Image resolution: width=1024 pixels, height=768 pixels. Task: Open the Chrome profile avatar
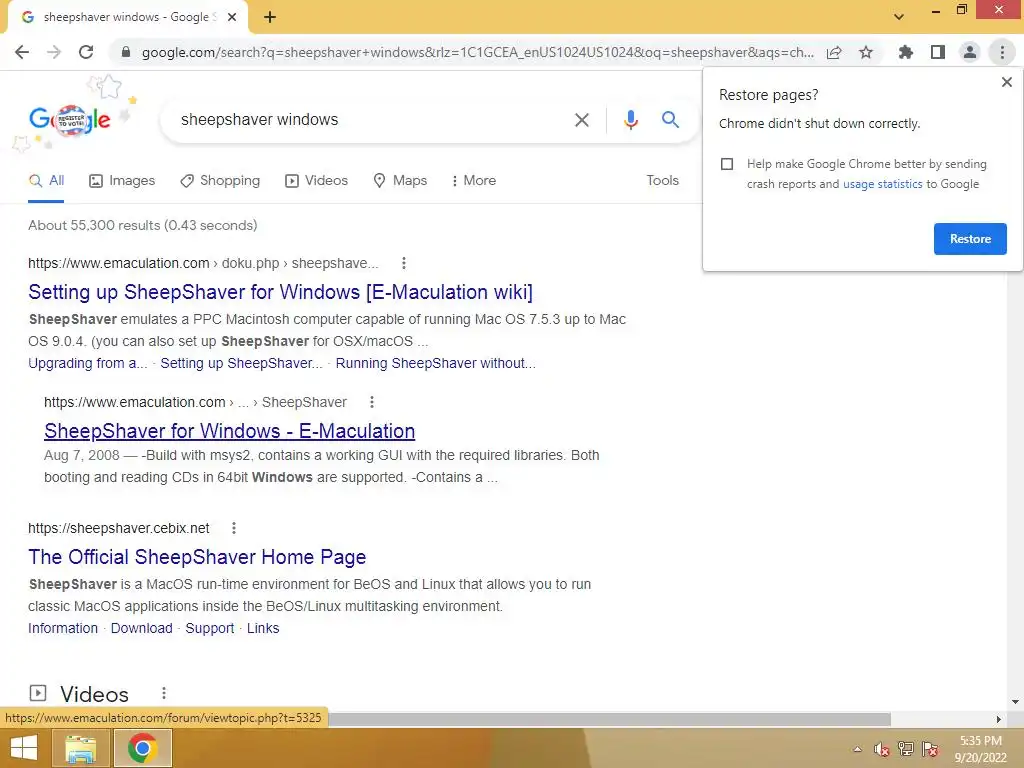(970, 52)
